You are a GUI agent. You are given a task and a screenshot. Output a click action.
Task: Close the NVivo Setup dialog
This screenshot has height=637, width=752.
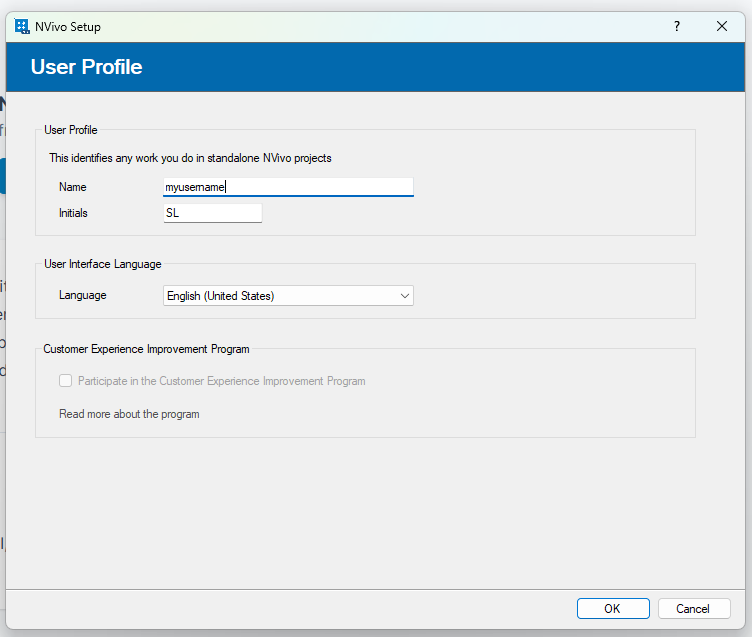coord(721,27)
